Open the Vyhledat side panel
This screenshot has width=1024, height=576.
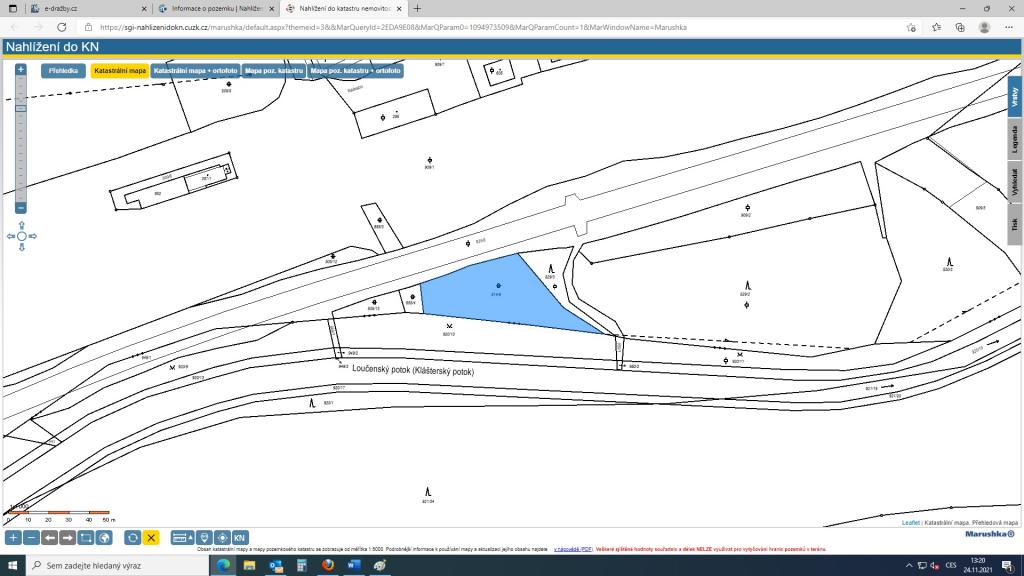pyautogui.click(x=1014, y=182)
